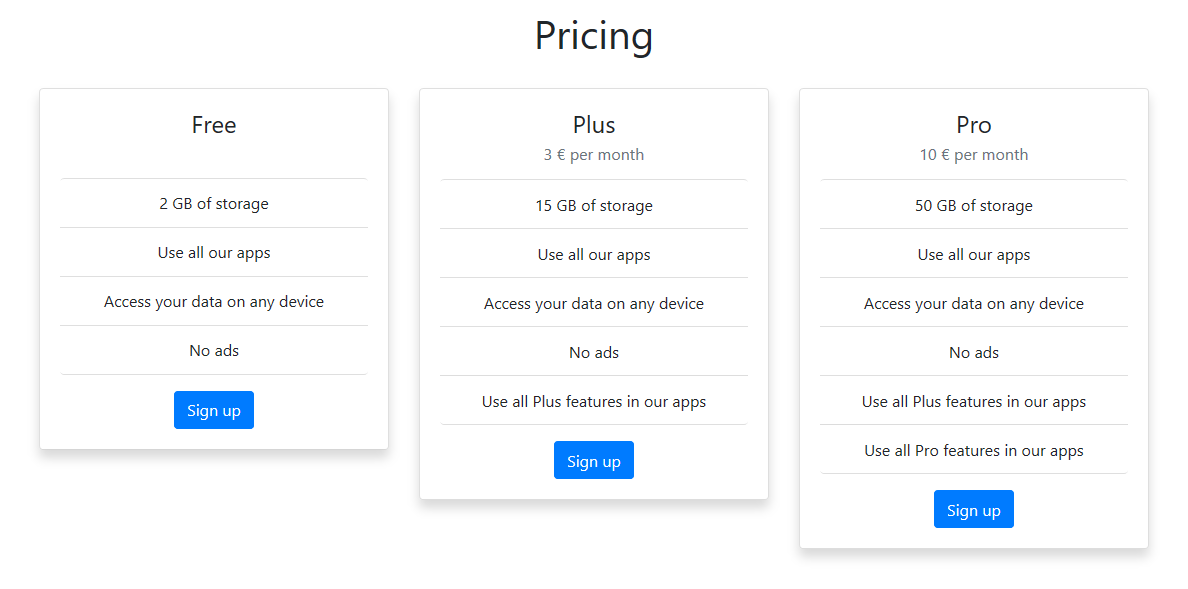Viewport: 1188px width, 589px height.
Task: Click the Pricing page heading
Action: (x=593, y=36)
